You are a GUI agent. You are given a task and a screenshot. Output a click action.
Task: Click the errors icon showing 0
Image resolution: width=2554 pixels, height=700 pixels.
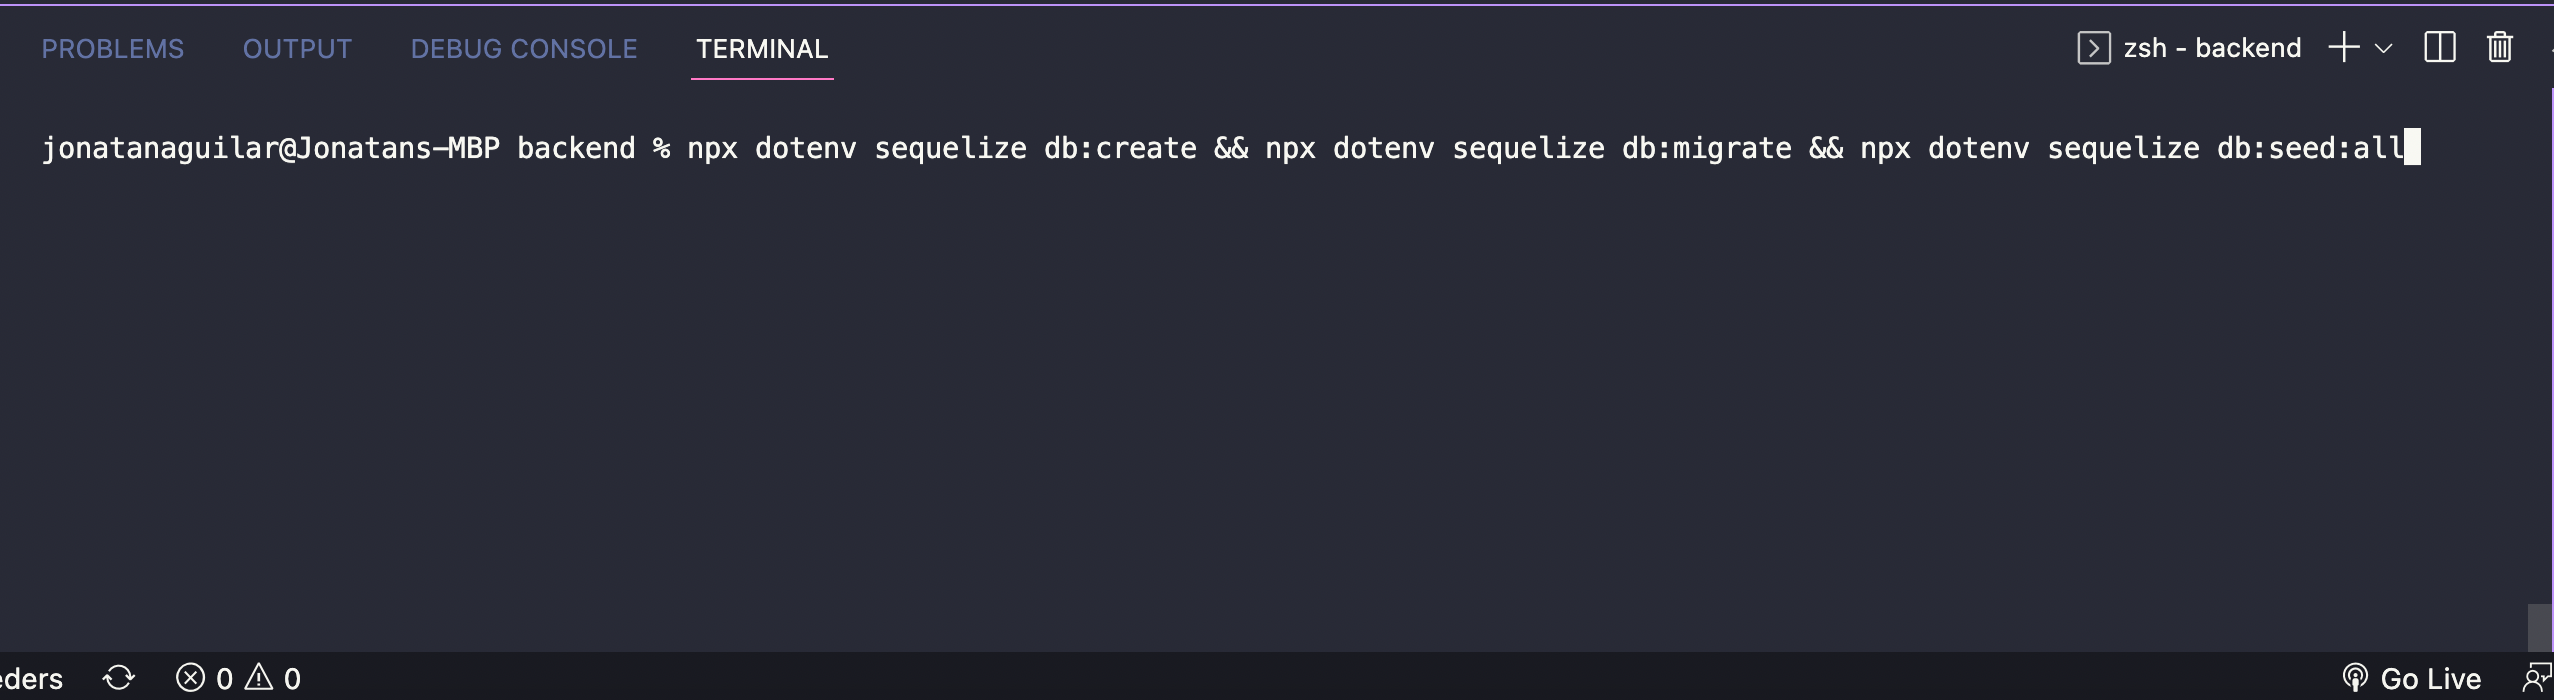pyautogui.click(x=205, y=677)
